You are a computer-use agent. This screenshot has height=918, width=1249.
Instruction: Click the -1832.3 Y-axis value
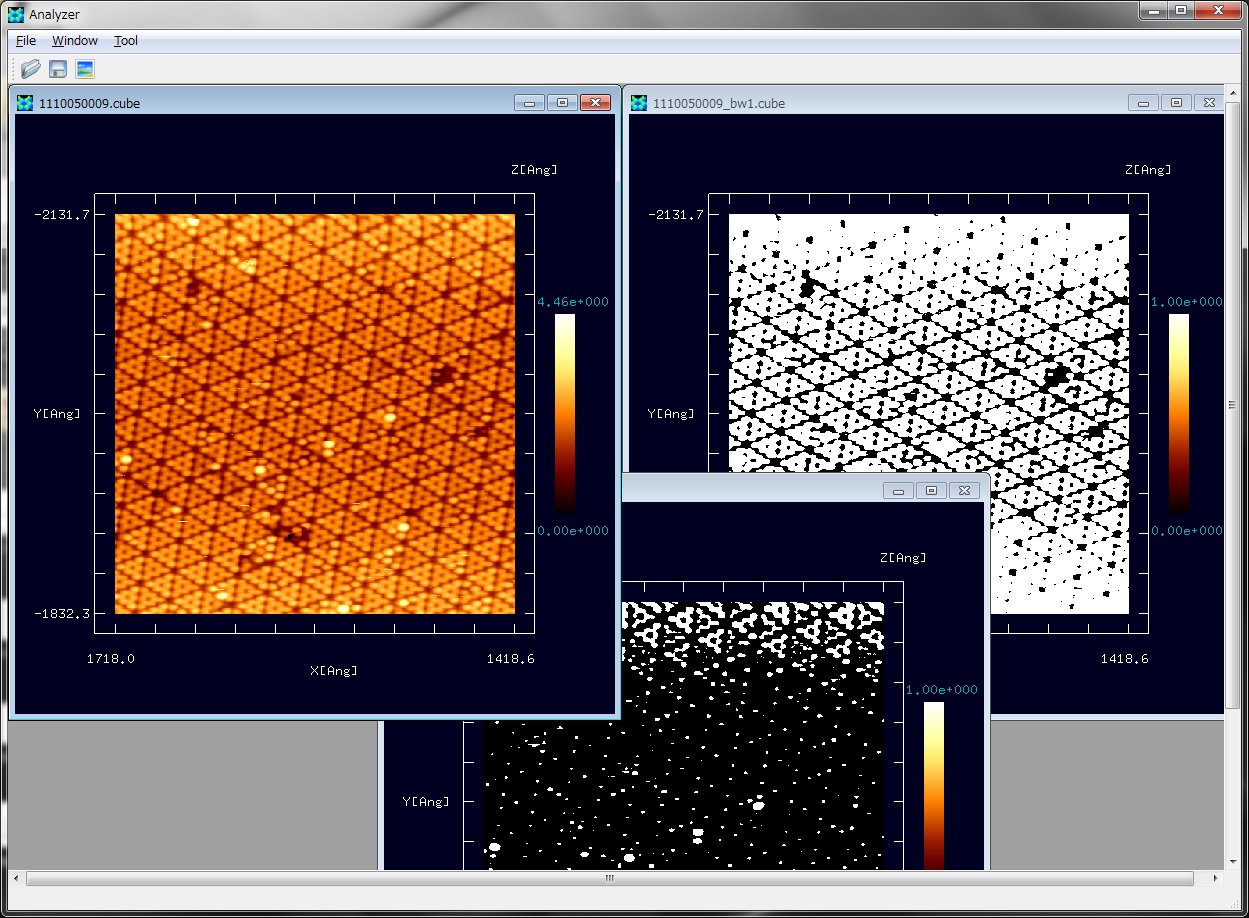pos(61,613)
